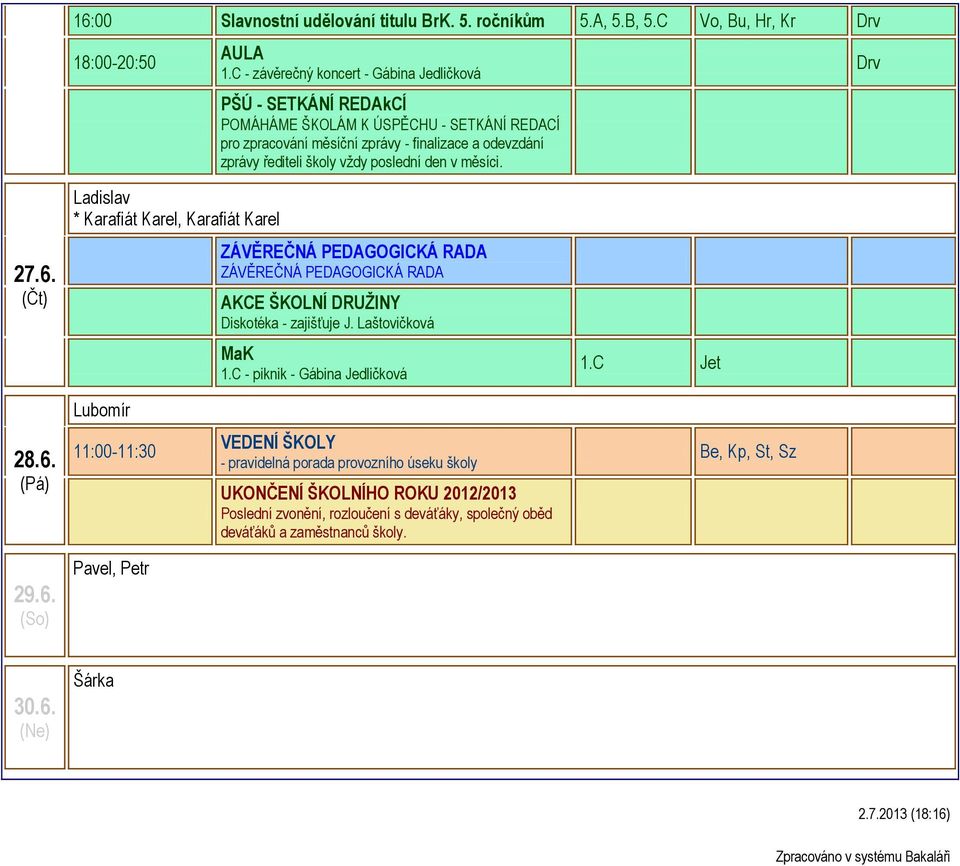The height and width of the screenshot is (866, 960).
Task: Click the '(Ne)' weekday label
Action: 34,731
